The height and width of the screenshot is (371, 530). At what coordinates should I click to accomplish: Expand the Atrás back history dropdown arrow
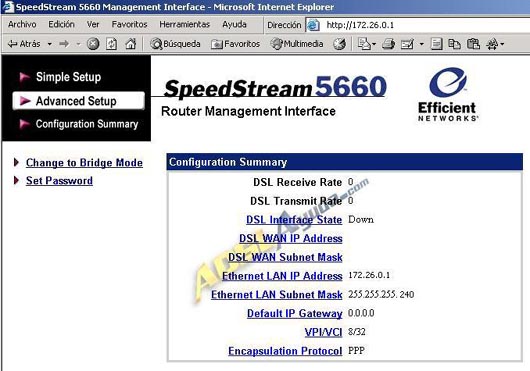50,44
